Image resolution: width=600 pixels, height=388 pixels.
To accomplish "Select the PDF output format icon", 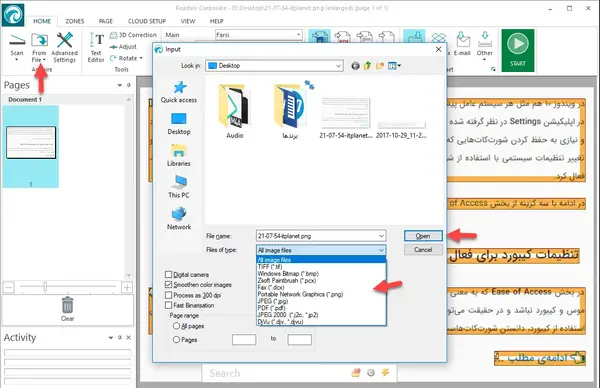I will pyautogui.click(x=342, y=37).
